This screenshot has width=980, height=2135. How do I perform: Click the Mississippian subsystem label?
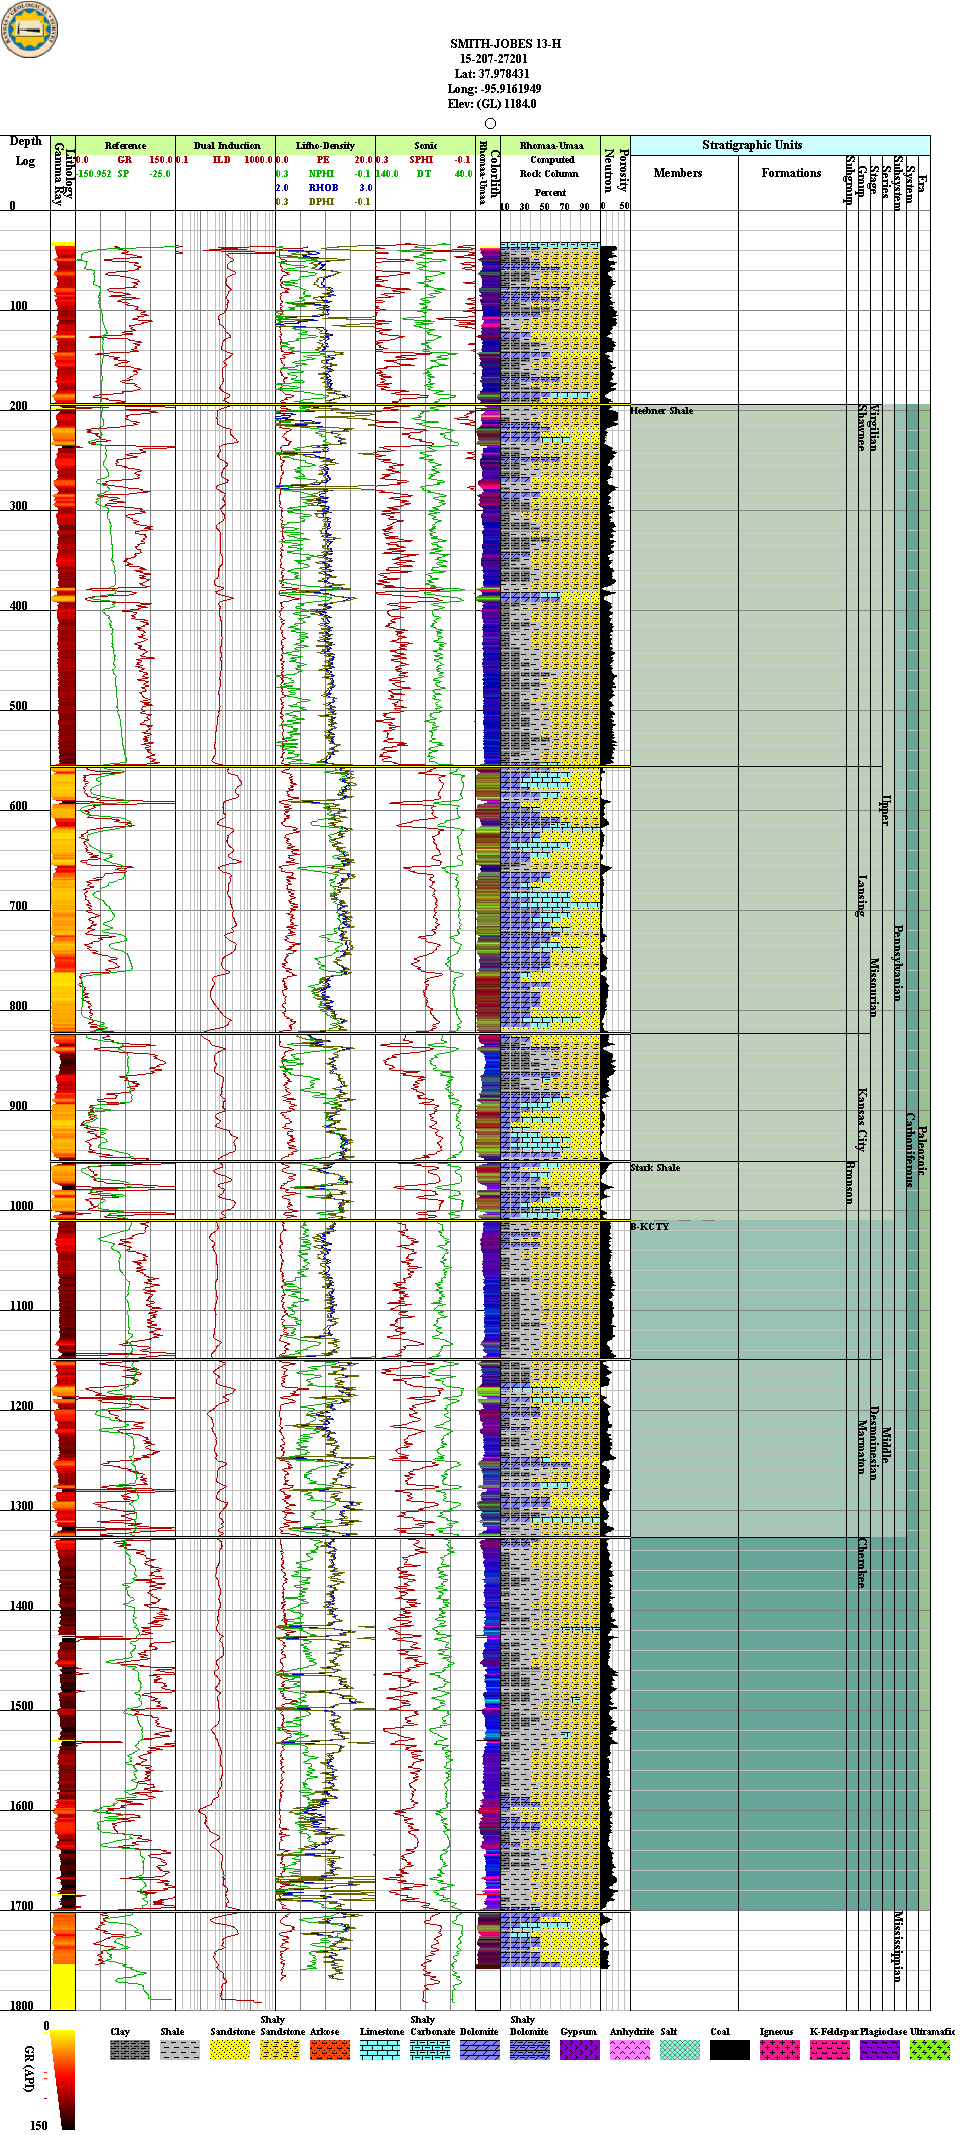pos(898,1947)
